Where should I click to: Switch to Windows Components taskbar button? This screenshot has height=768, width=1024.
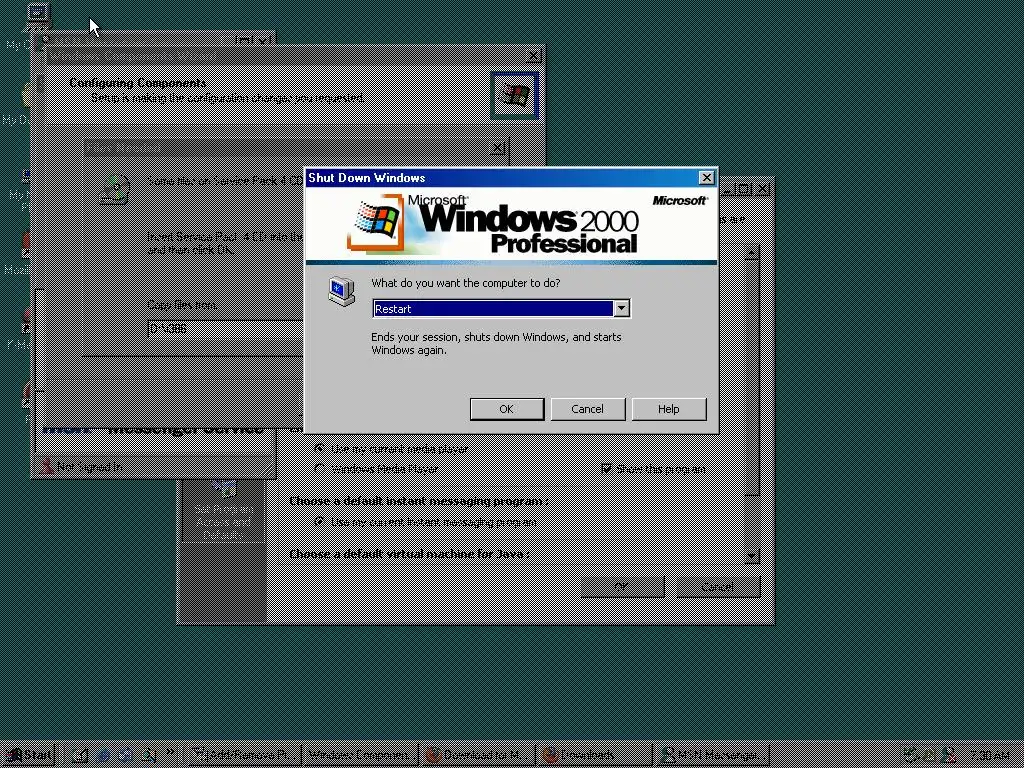(361, 755)
